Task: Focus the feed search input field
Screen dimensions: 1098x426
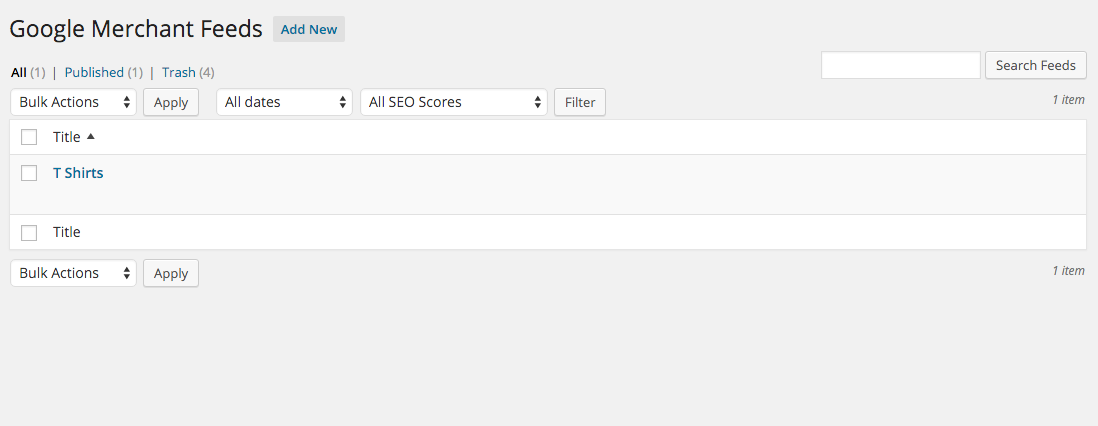Action: coord(901,65)
